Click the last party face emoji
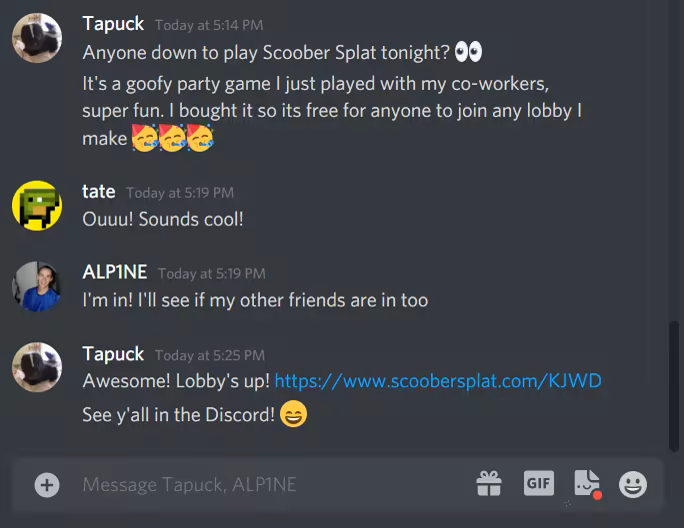 (x=200, y=138)
